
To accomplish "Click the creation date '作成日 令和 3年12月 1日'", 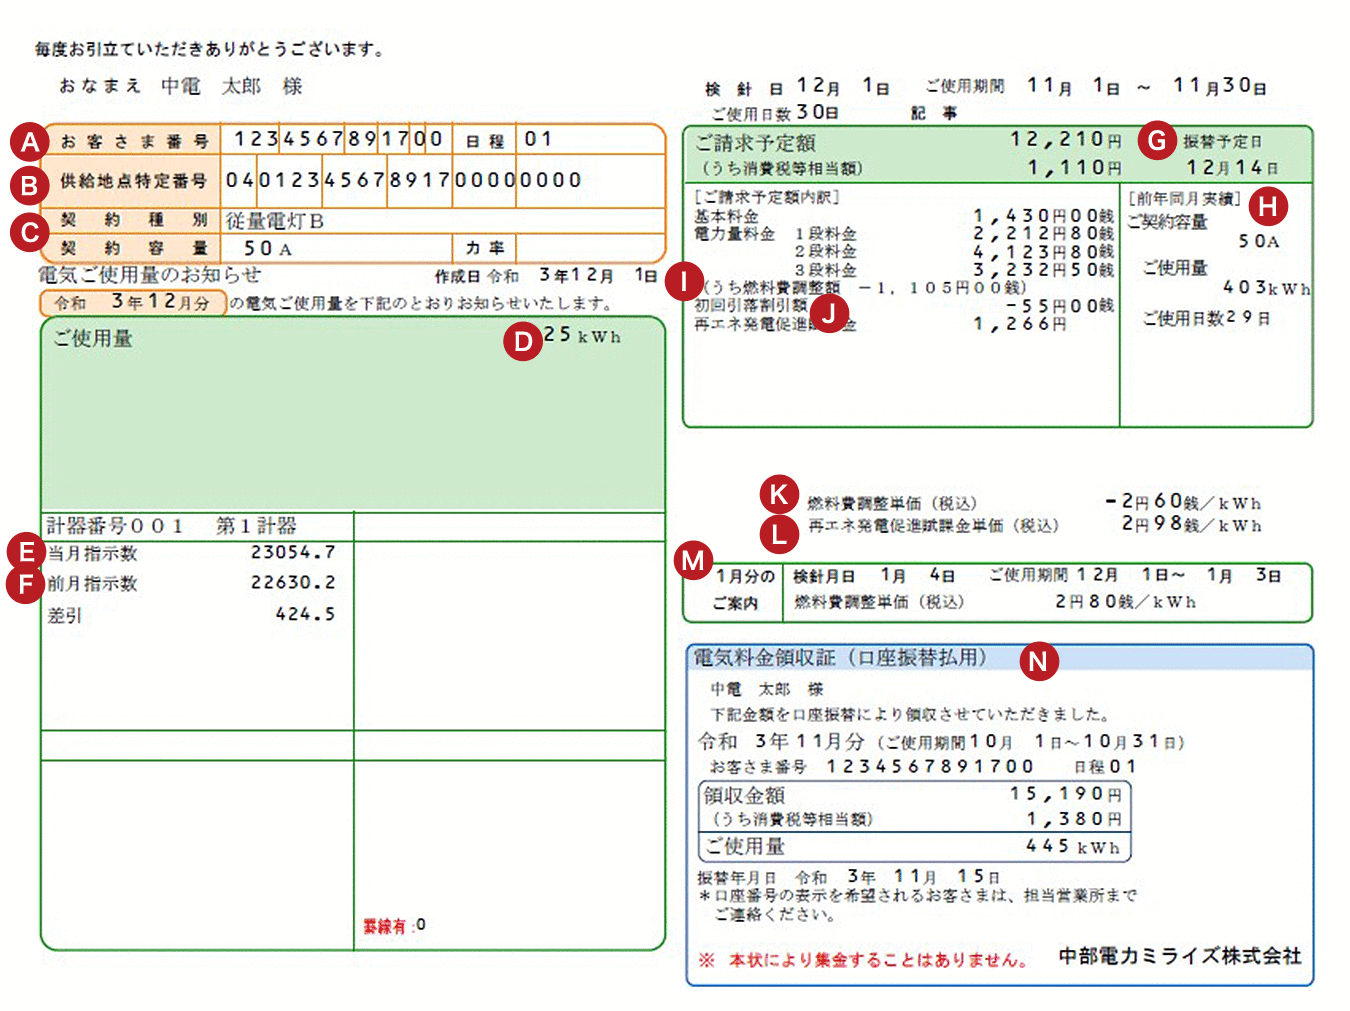I will click(x=546, y=275).
